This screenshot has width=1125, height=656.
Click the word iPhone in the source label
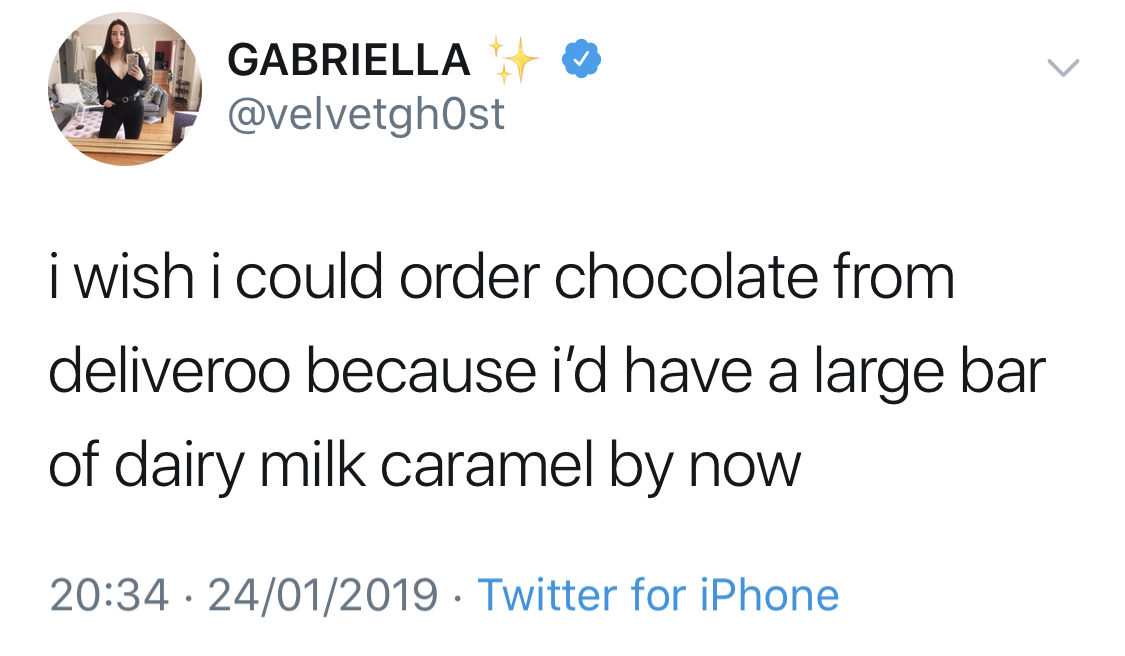pyautogui.click(x=769, y=595)
